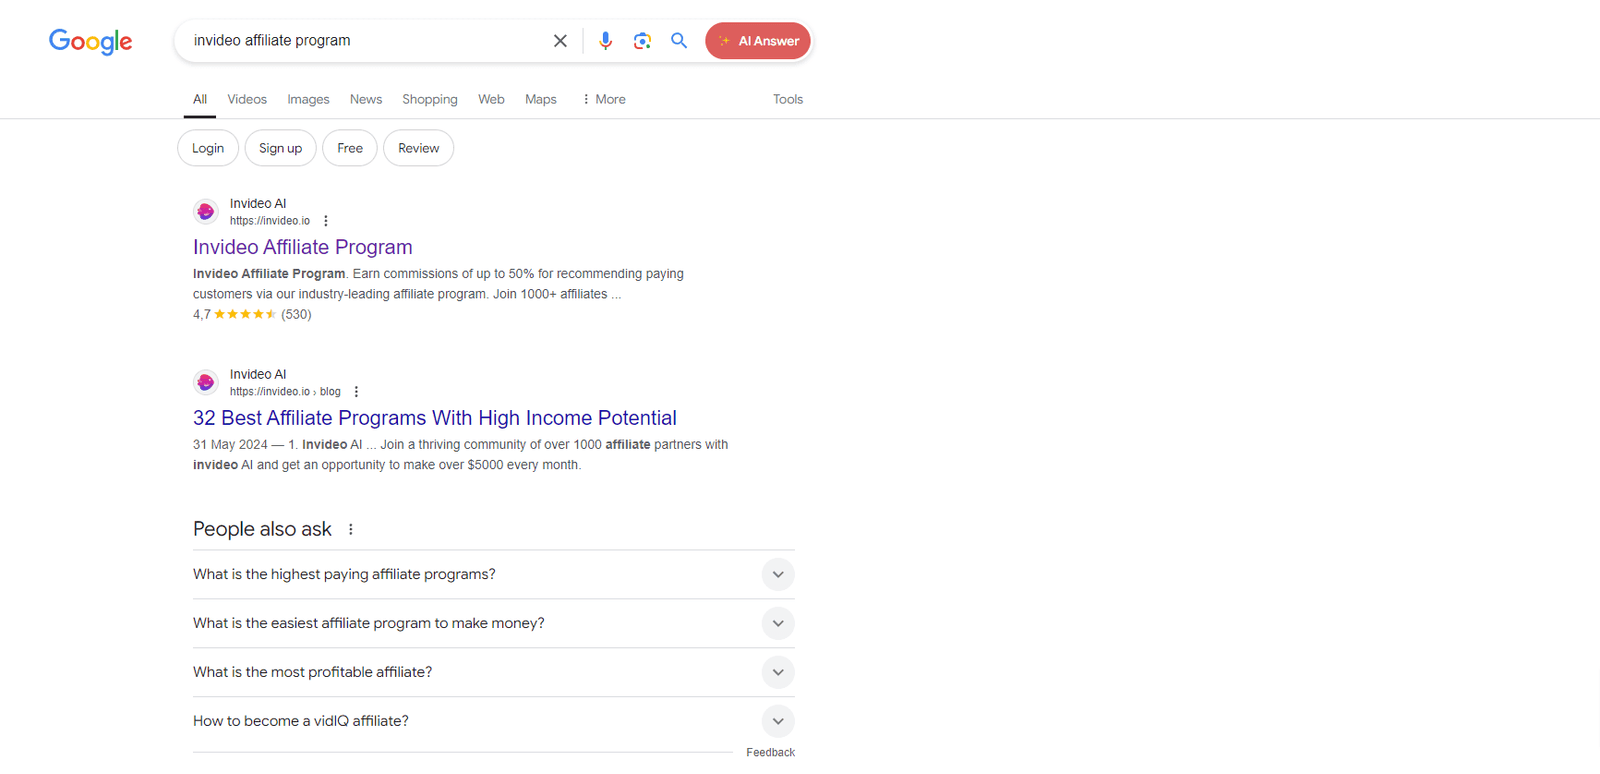Select the Free filter chip

click(350, 148)
